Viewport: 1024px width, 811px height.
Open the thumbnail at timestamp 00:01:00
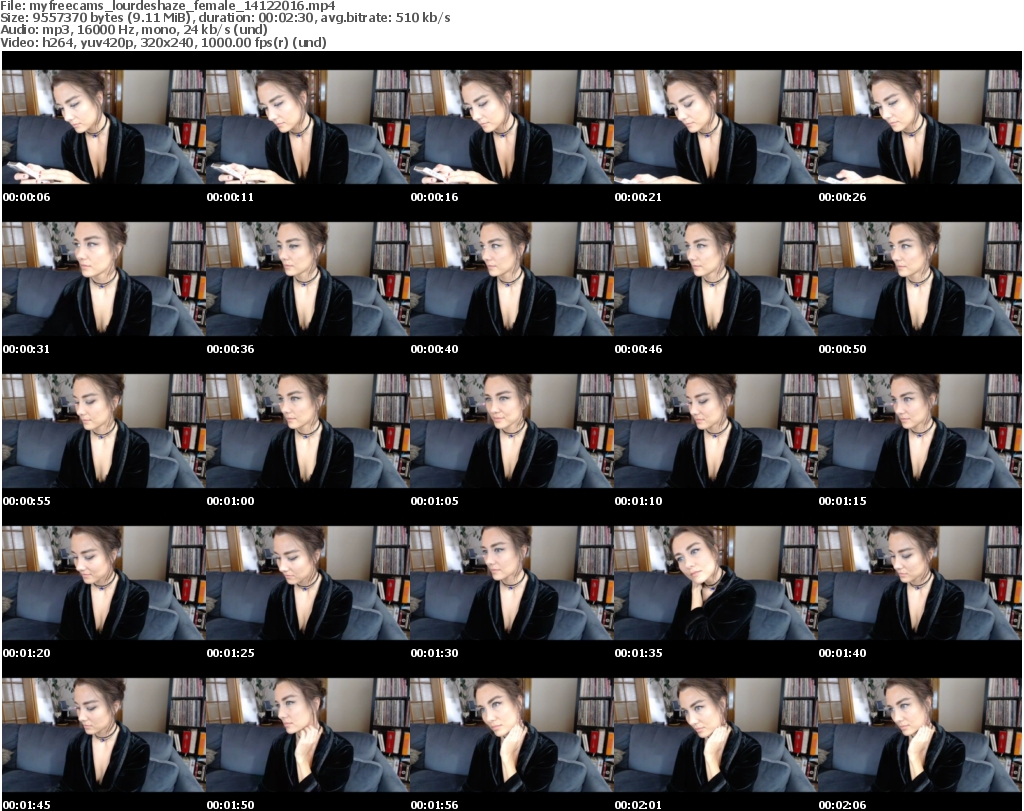pos(308,431)
